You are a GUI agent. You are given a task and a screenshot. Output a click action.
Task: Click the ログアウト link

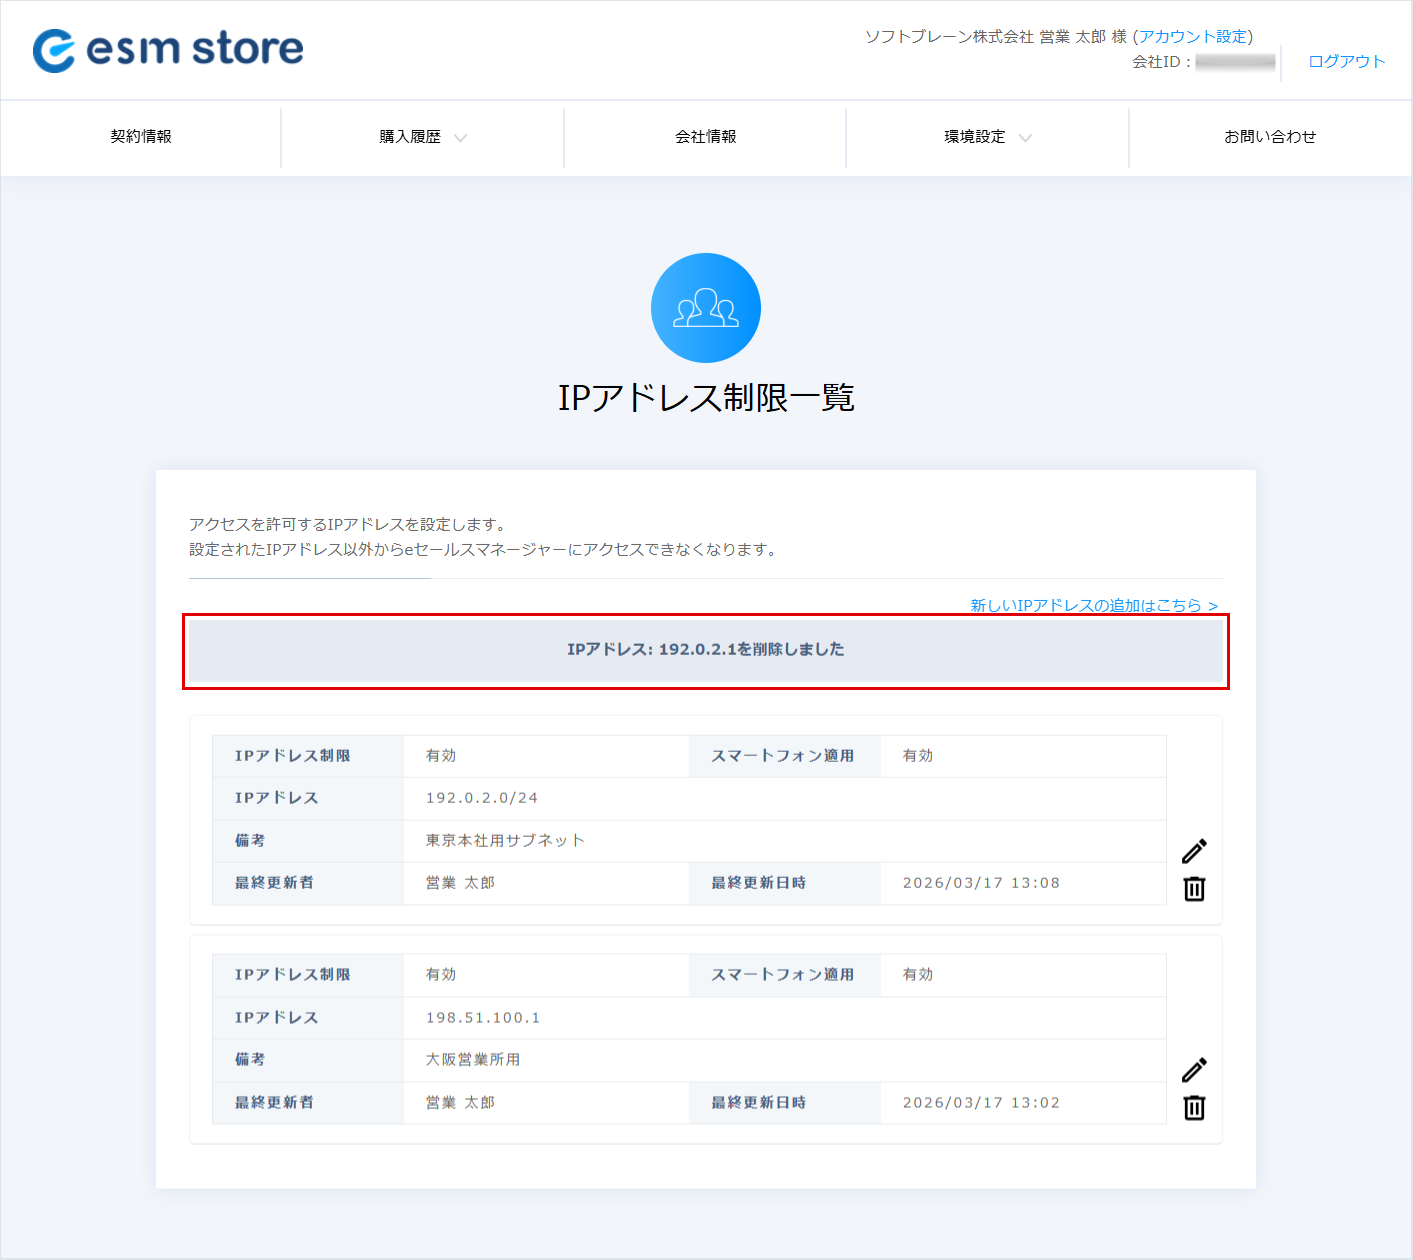tap(1347, 61)
